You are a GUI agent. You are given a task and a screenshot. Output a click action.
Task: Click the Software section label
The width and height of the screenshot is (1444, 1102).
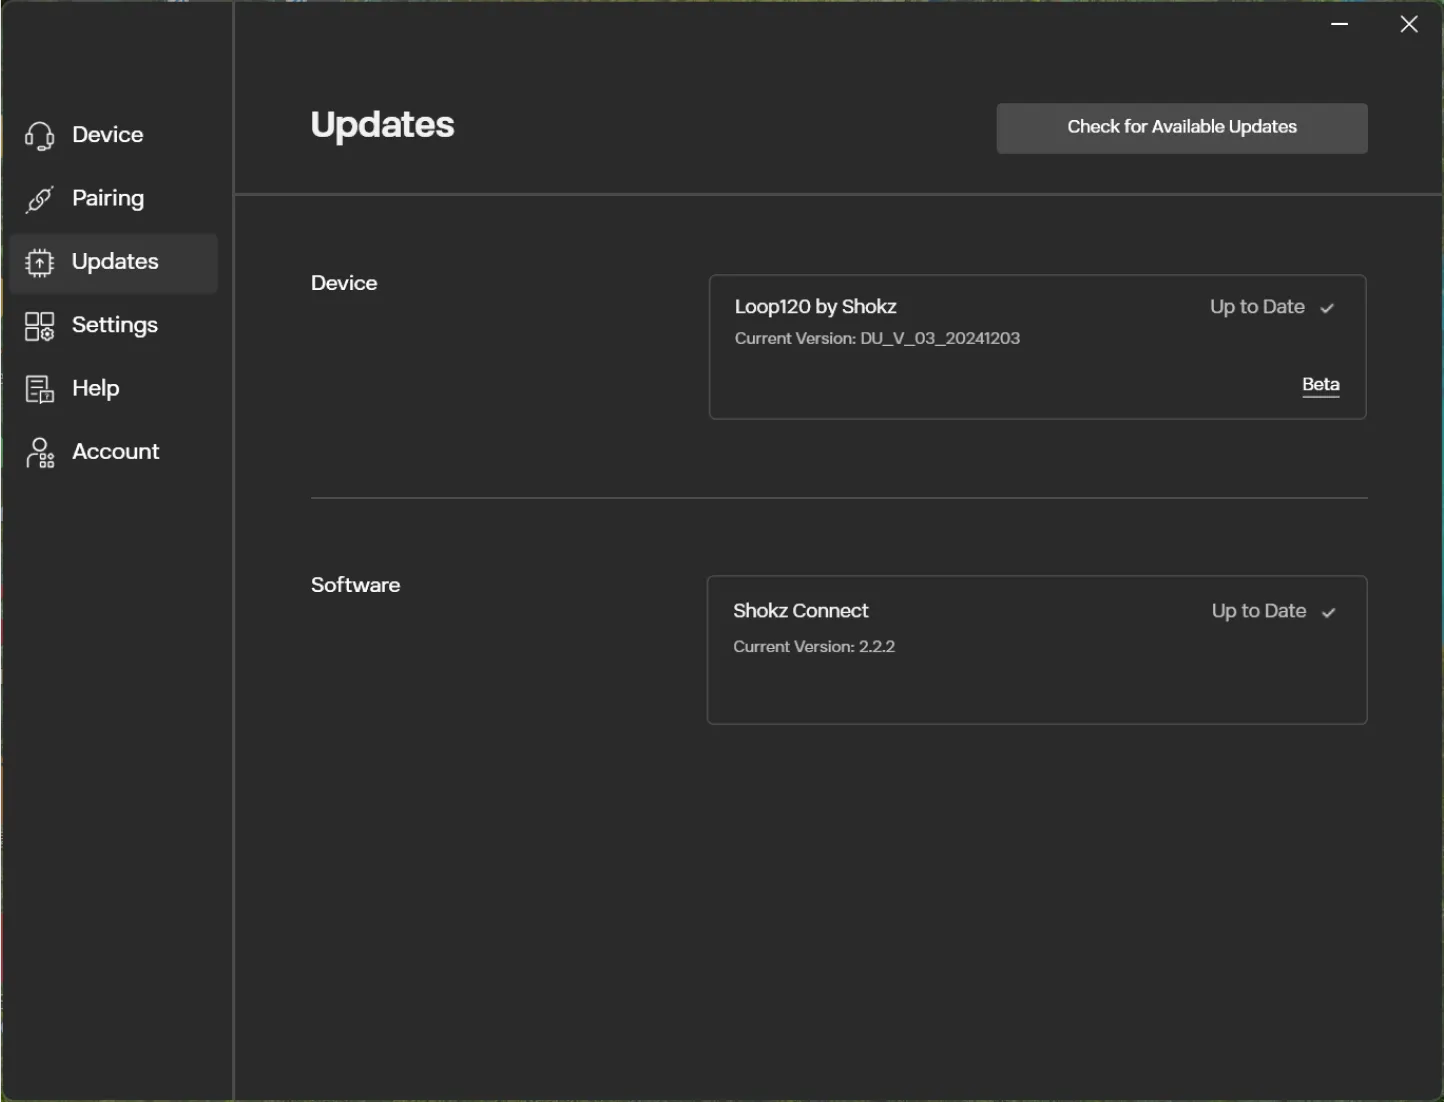click(355, 585)
